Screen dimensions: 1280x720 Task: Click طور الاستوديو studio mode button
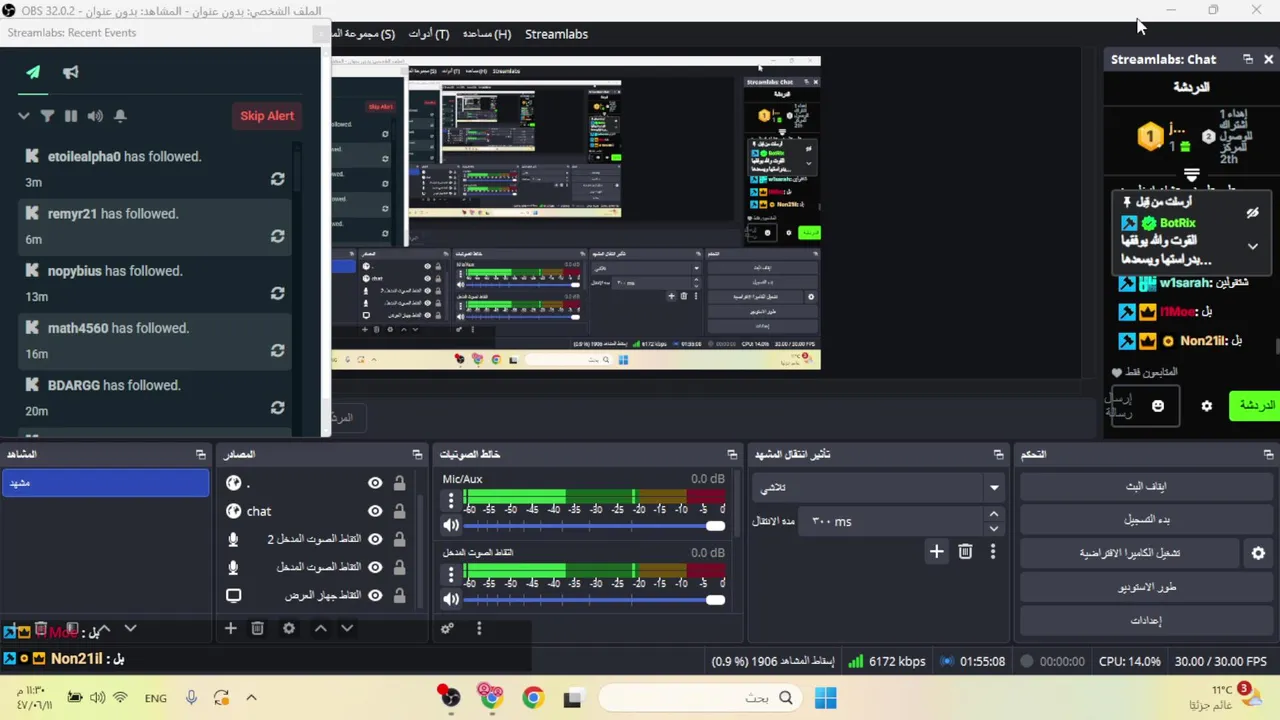pos(1146,587)
